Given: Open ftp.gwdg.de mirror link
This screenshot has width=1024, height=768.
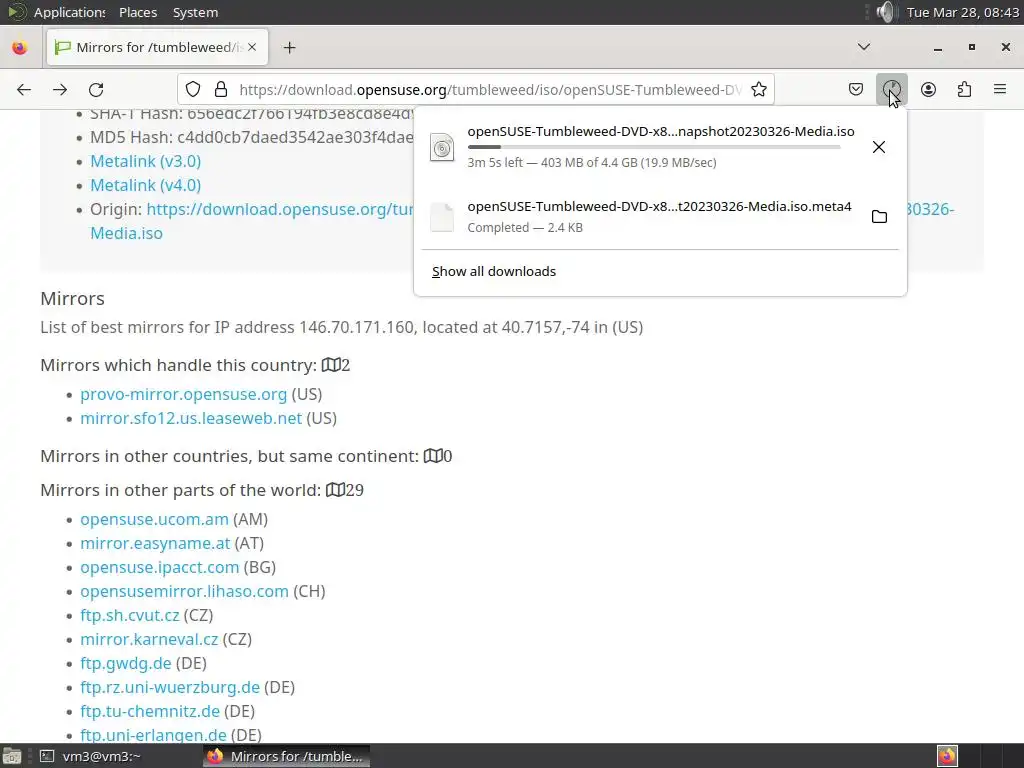Looking at the screenshot, I should point(125,664).
